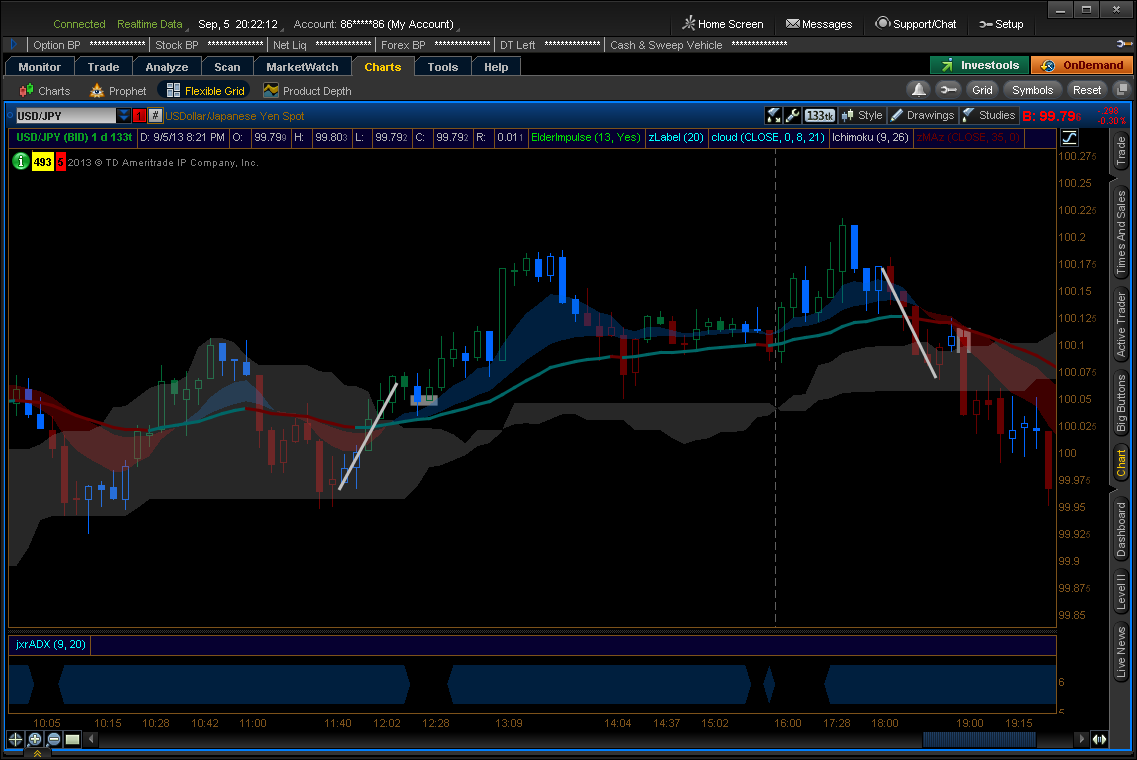The image size is (1137, 760).
Task: Toggle the Chart side panel
Action: [x=1121, y=463]
